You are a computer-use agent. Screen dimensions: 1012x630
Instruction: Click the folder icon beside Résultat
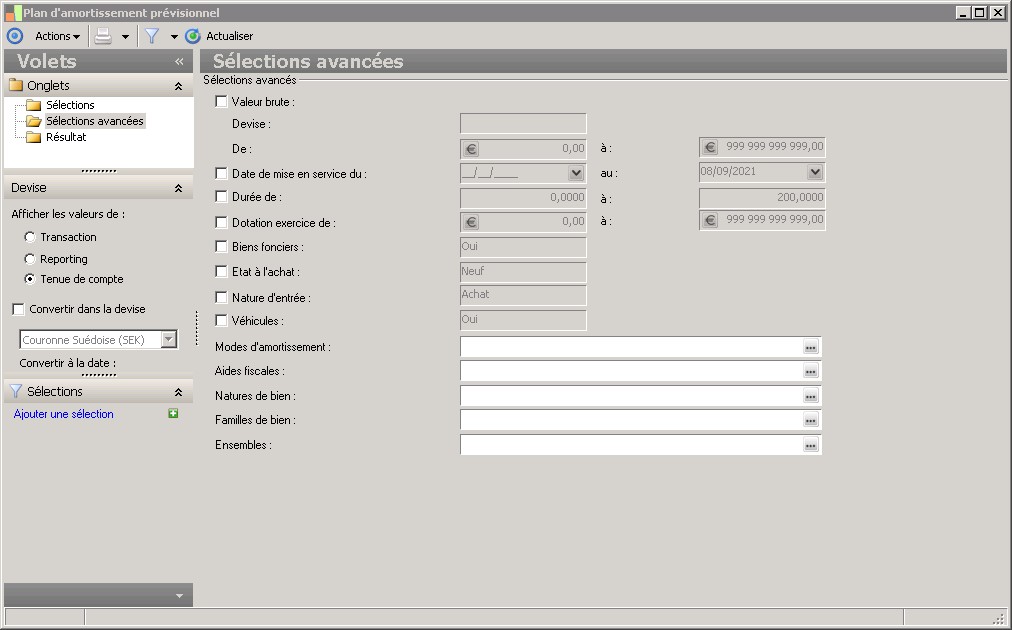click(34, 137)
